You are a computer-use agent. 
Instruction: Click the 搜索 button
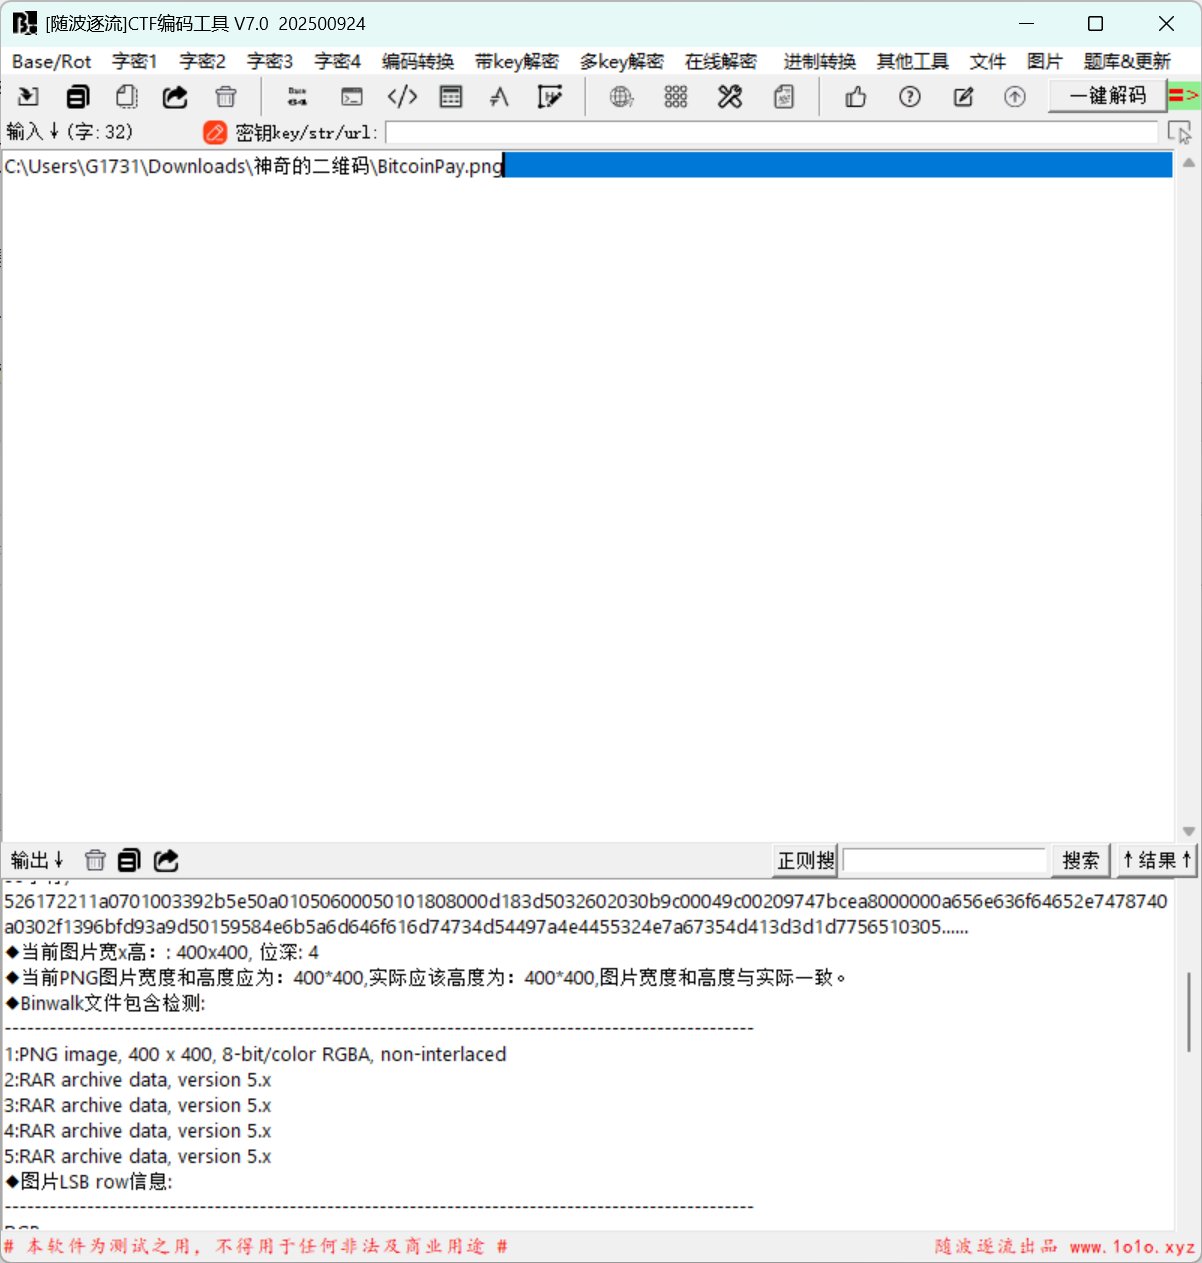[1080, 860]
